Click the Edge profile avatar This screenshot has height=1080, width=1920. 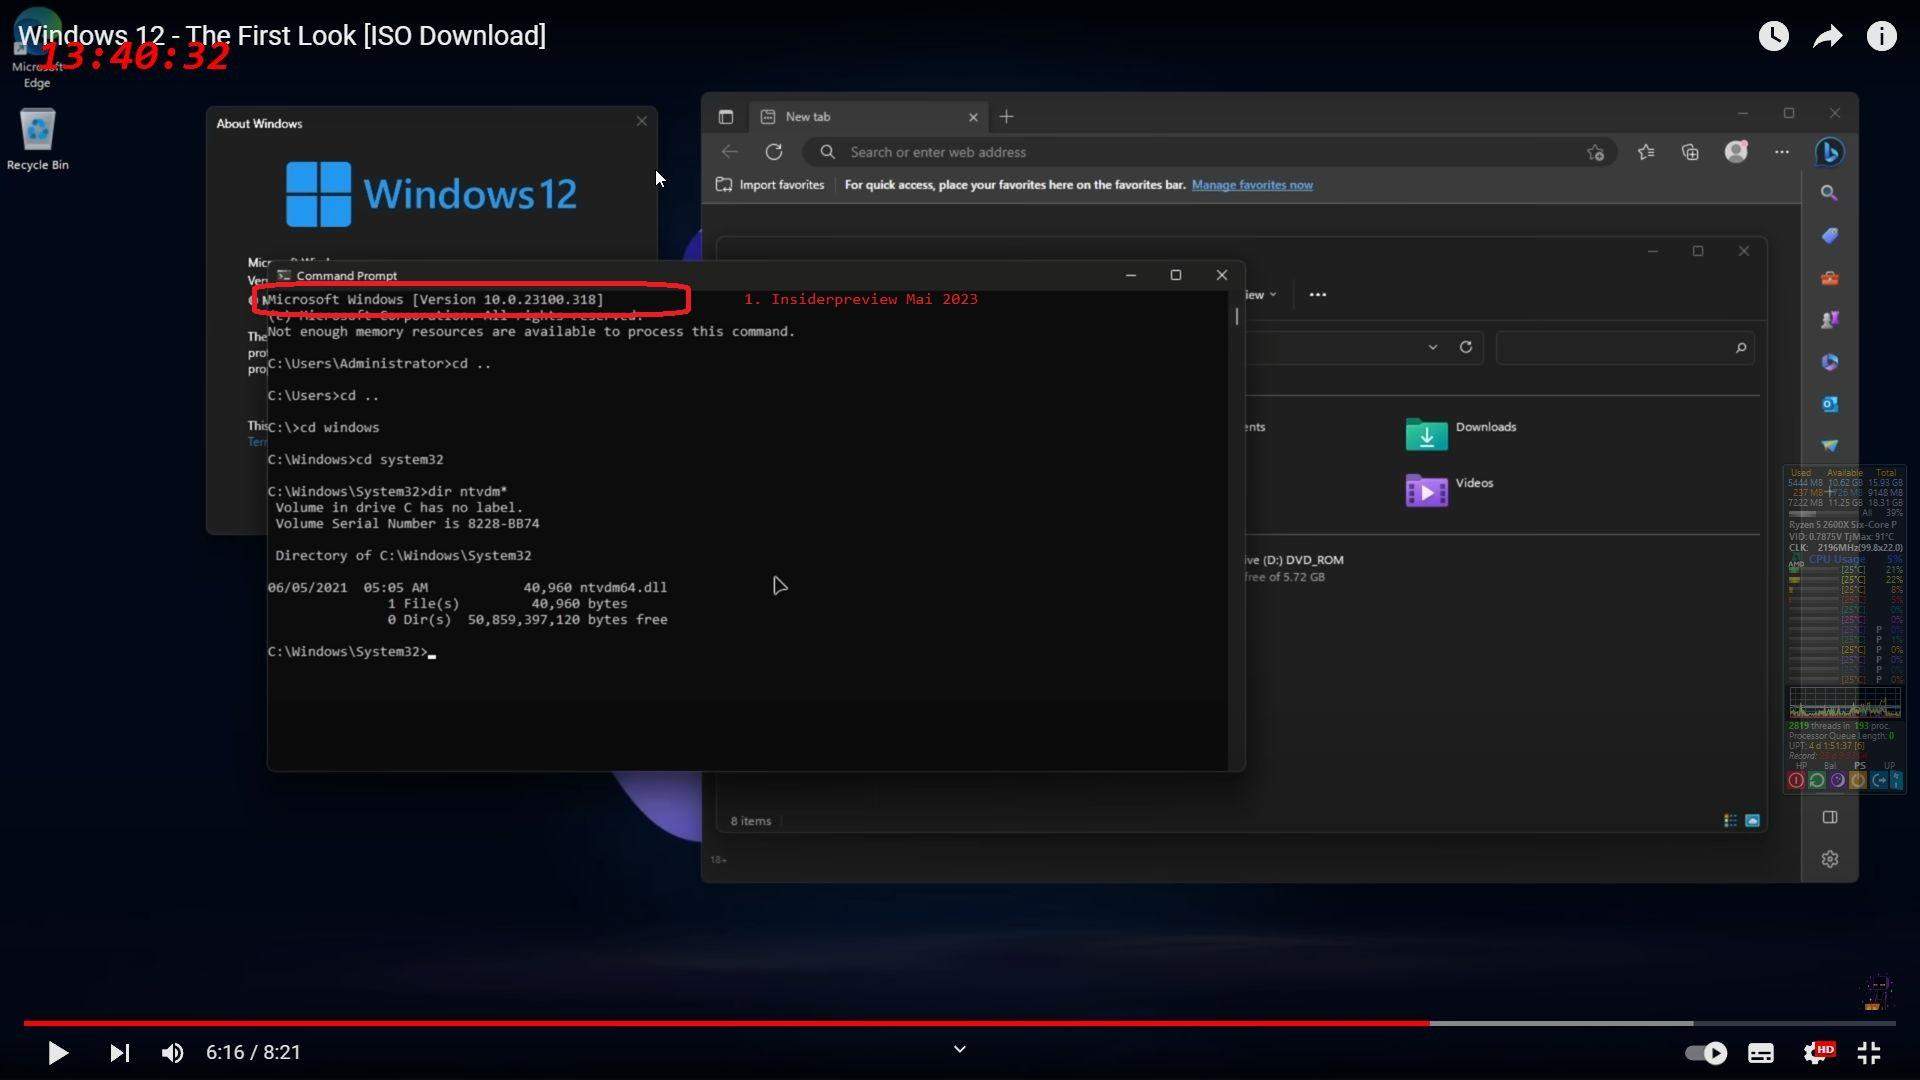coord(1737,152)
